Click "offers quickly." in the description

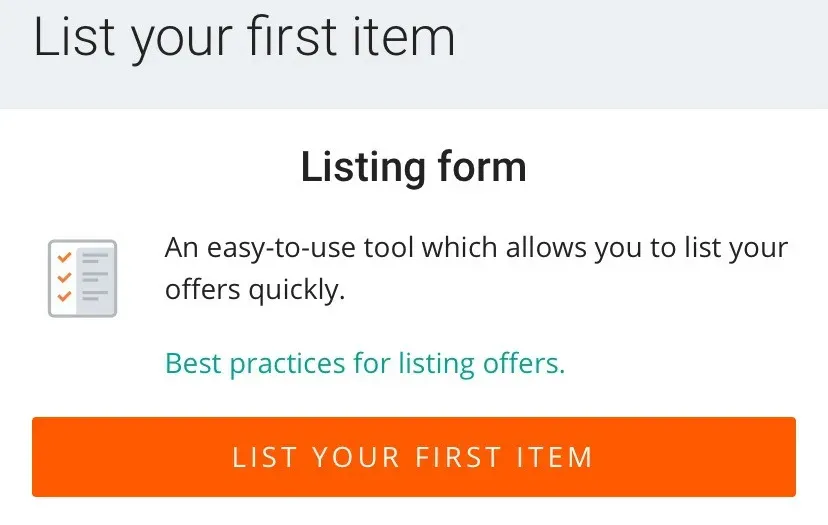pos(254,289)
